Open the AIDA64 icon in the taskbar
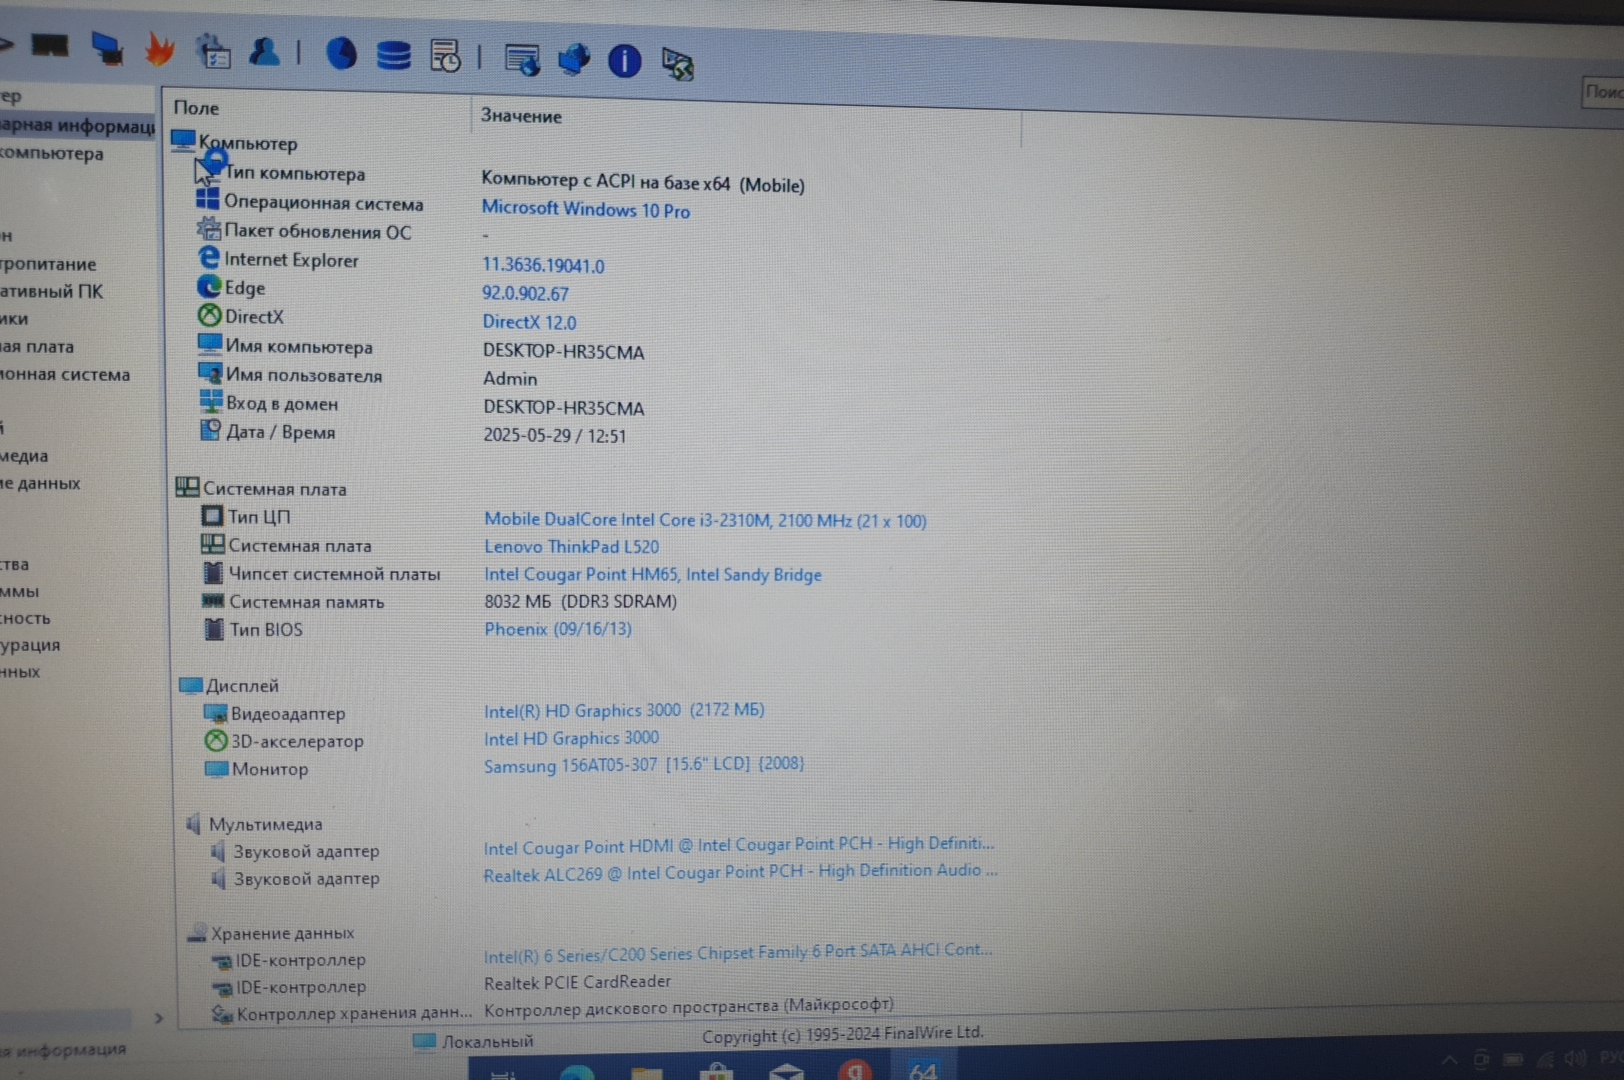1624x1080 pixels. tap(922, 1070)
